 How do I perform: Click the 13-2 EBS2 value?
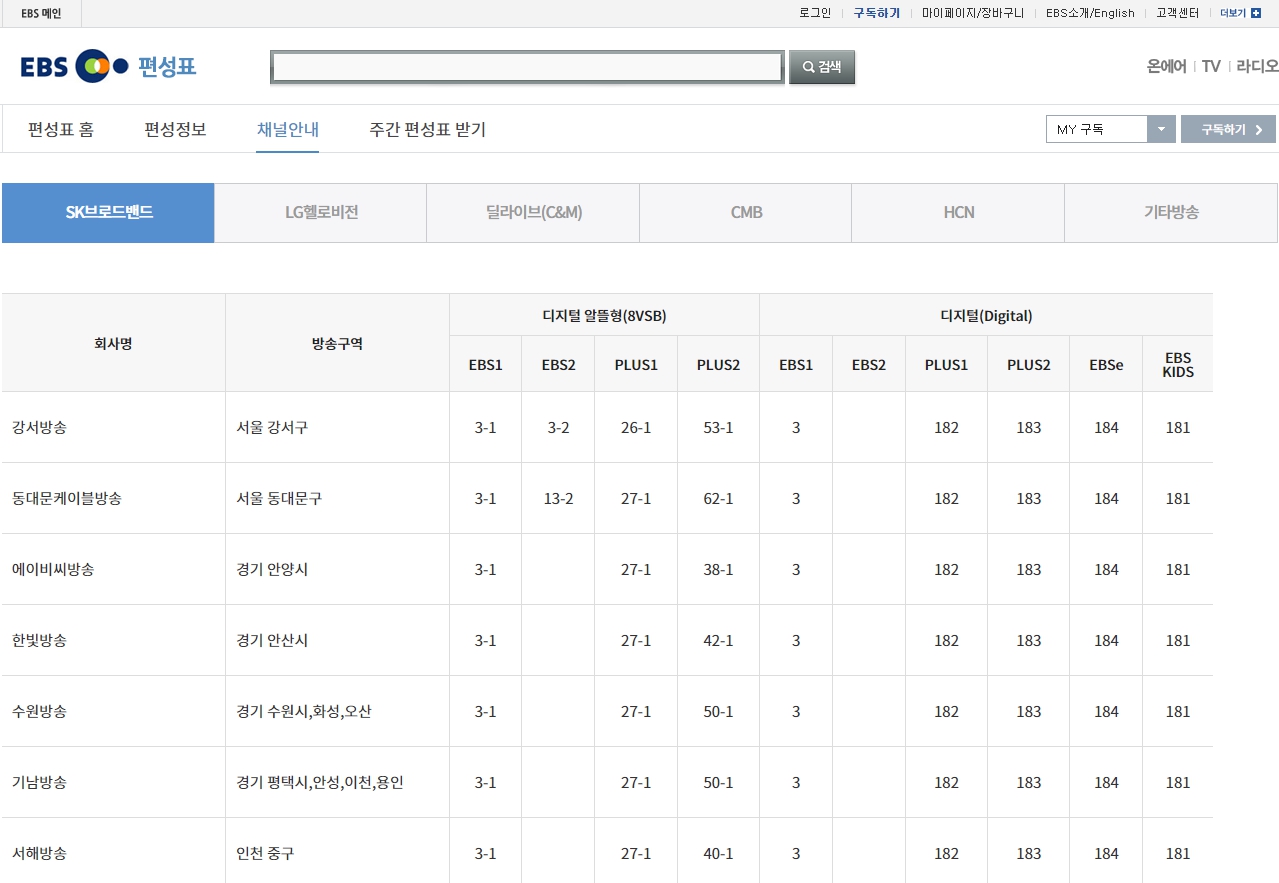558,499
